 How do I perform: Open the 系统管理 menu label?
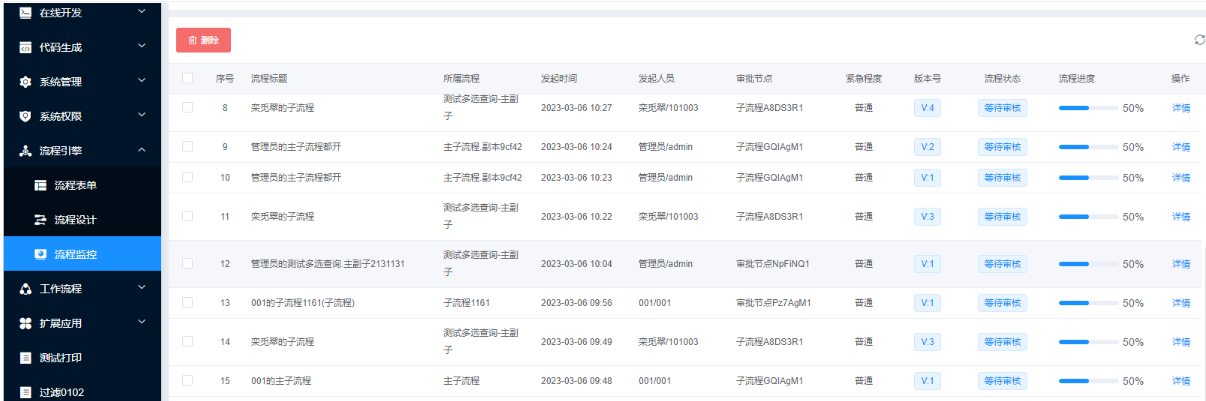61,82
